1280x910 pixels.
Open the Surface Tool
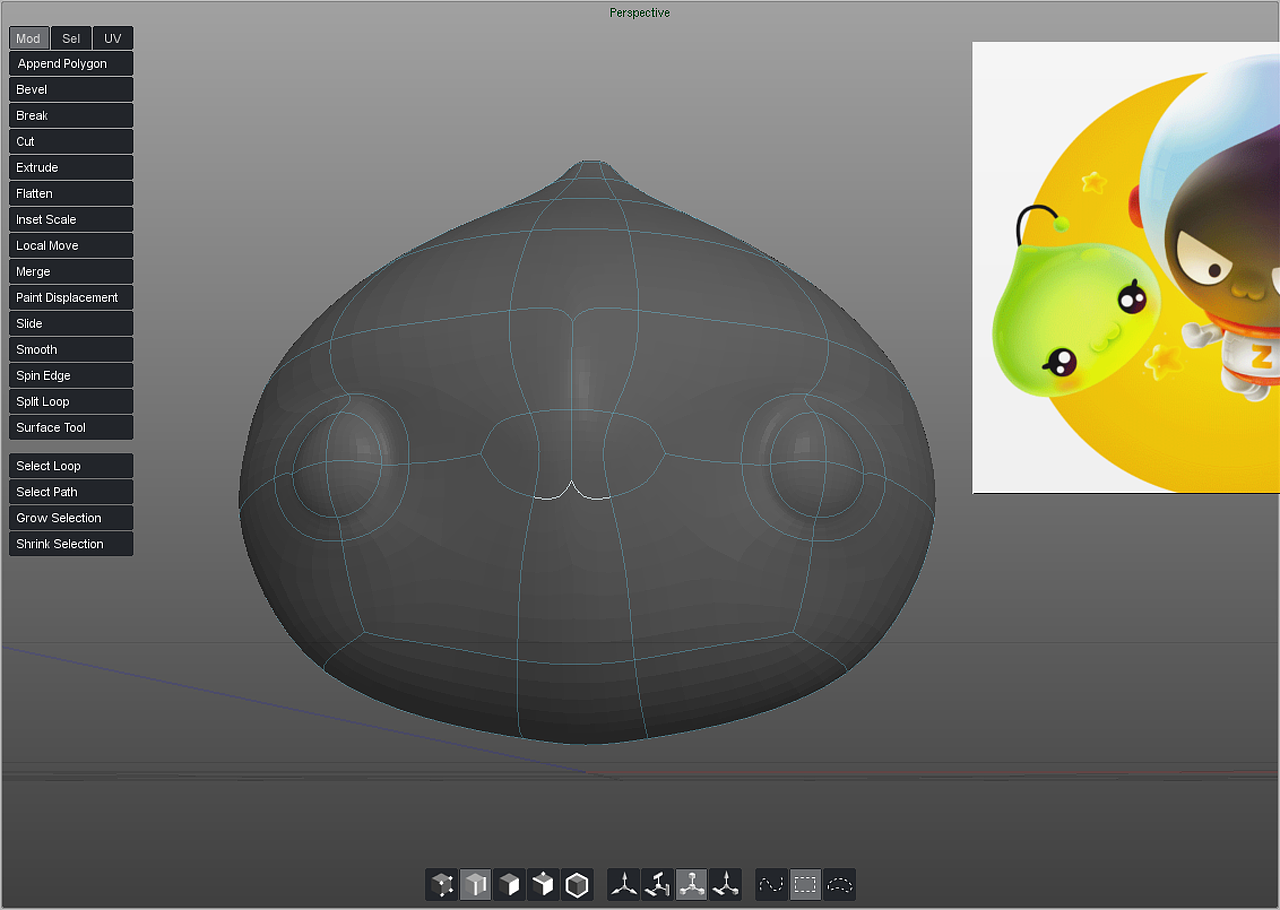[x=71, y=428]
